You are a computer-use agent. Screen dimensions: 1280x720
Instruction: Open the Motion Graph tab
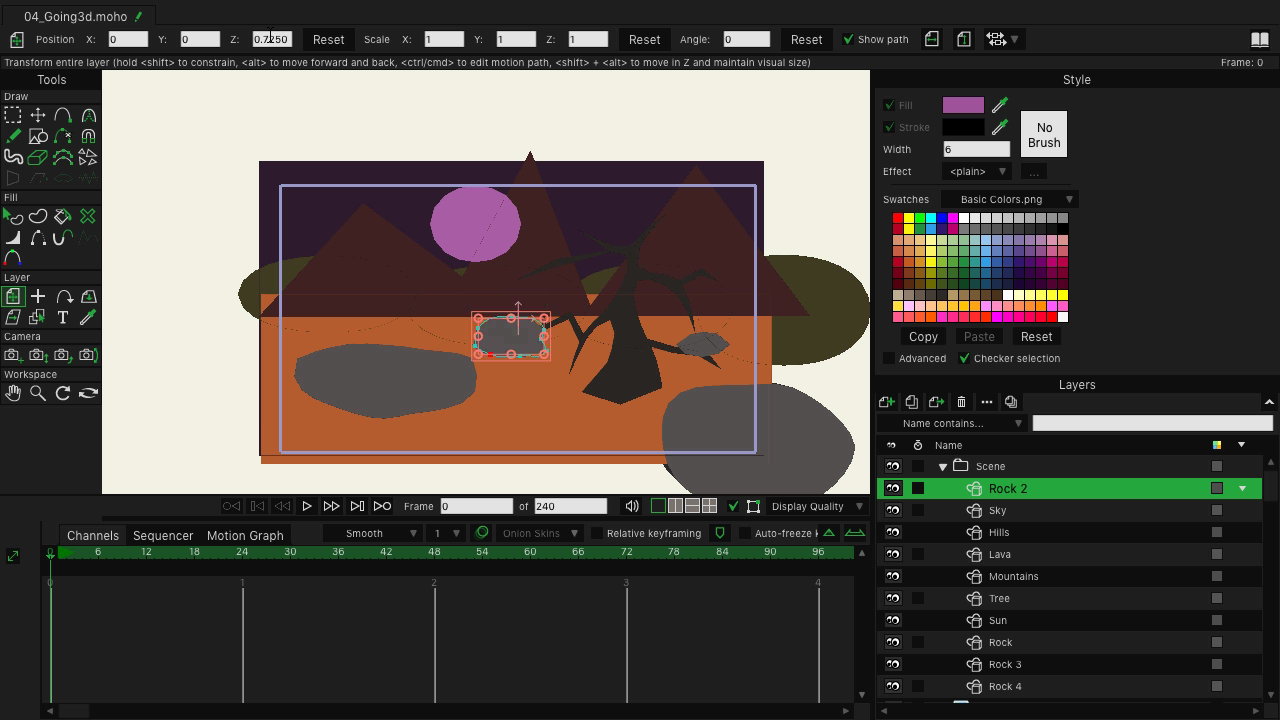(245, 535)
